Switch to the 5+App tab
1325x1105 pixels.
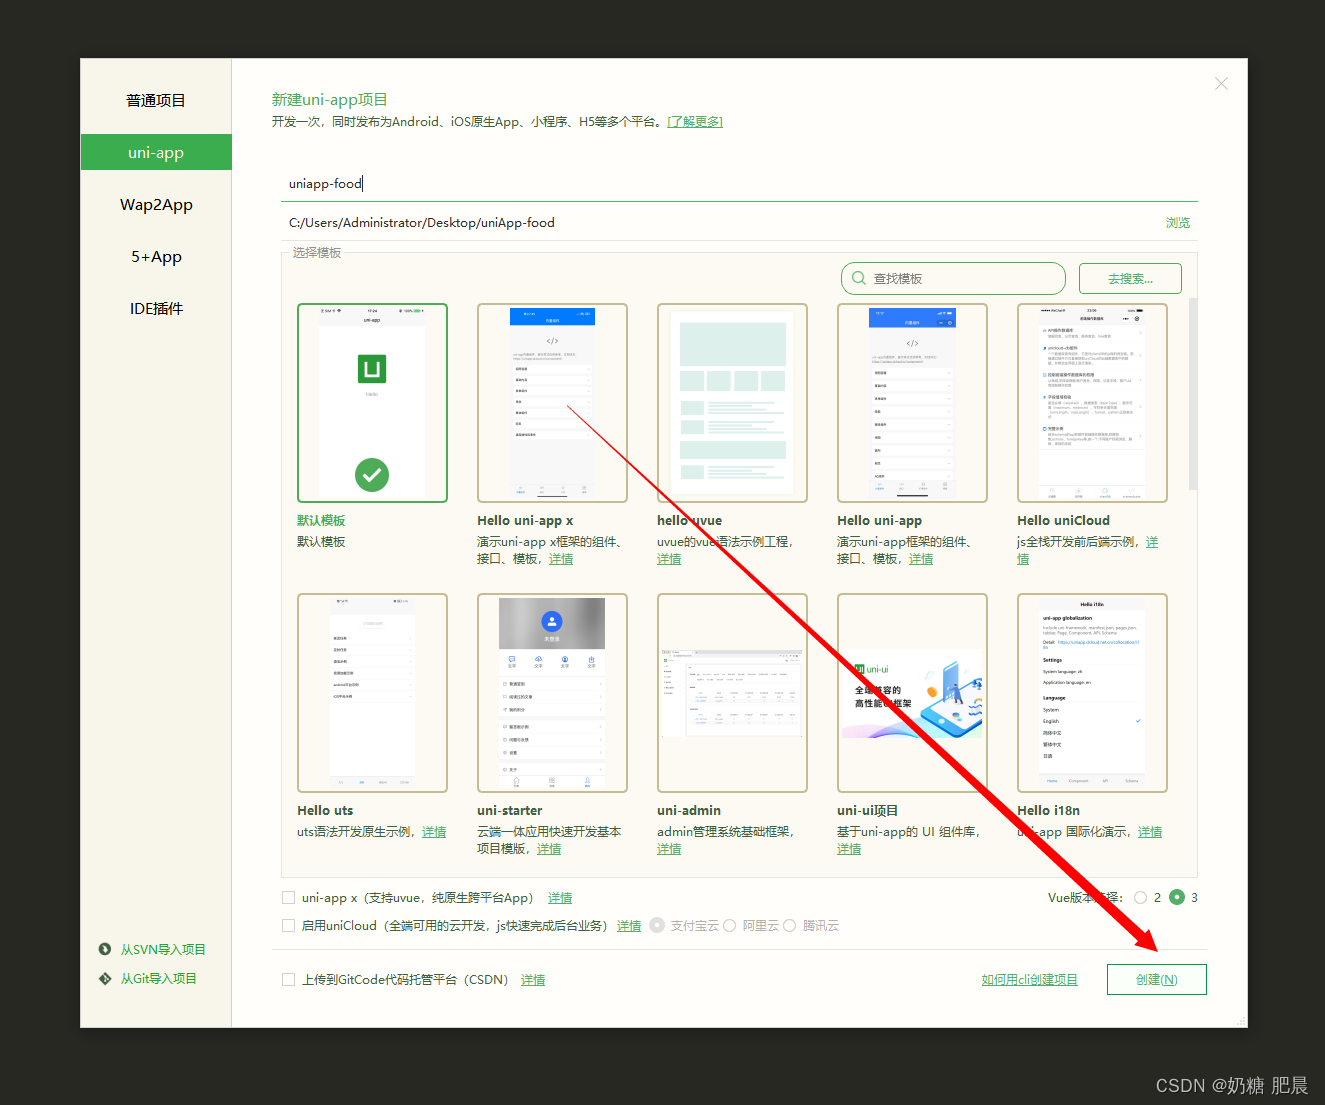(x=156, y=256)
